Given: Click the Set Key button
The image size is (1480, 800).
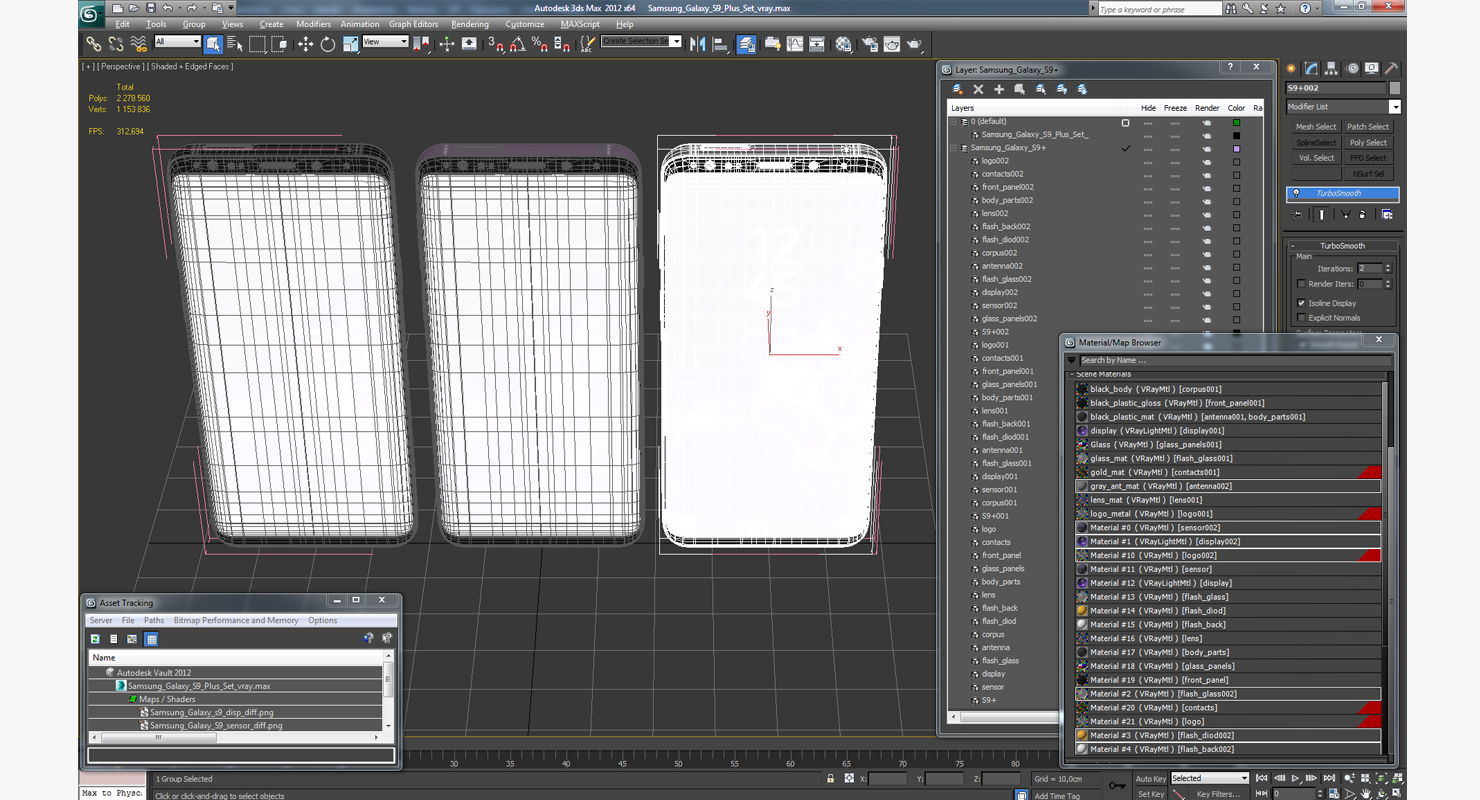Looking at the screenshot, I should pyautogui.click(x=1150, y=794).
